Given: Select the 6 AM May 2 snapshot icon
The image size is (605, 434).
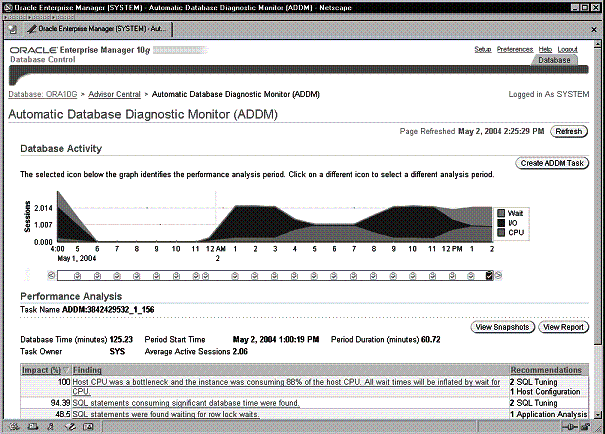Looking at the screenshot, I should tap(334, 276).
